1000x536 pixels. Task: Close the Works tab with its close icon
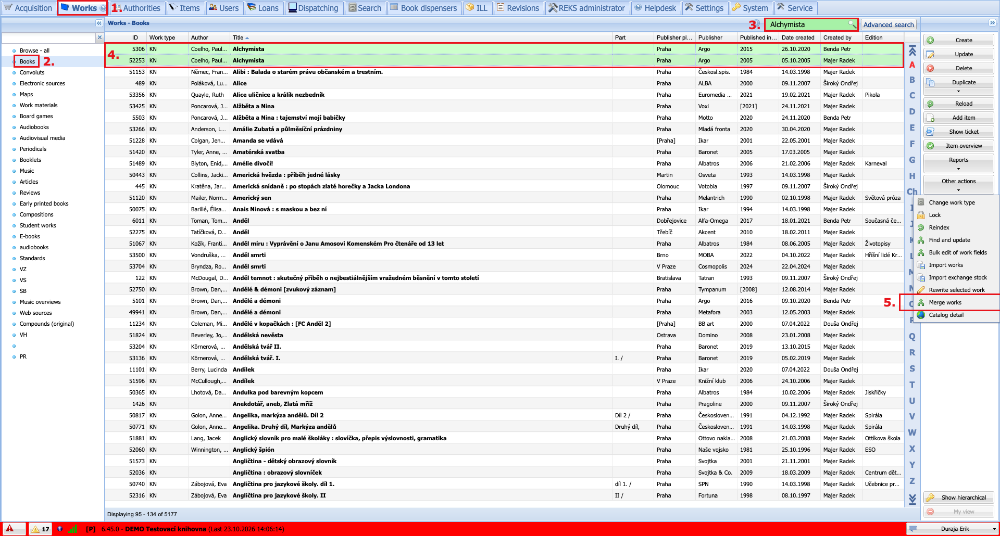[x=103, y=8]
